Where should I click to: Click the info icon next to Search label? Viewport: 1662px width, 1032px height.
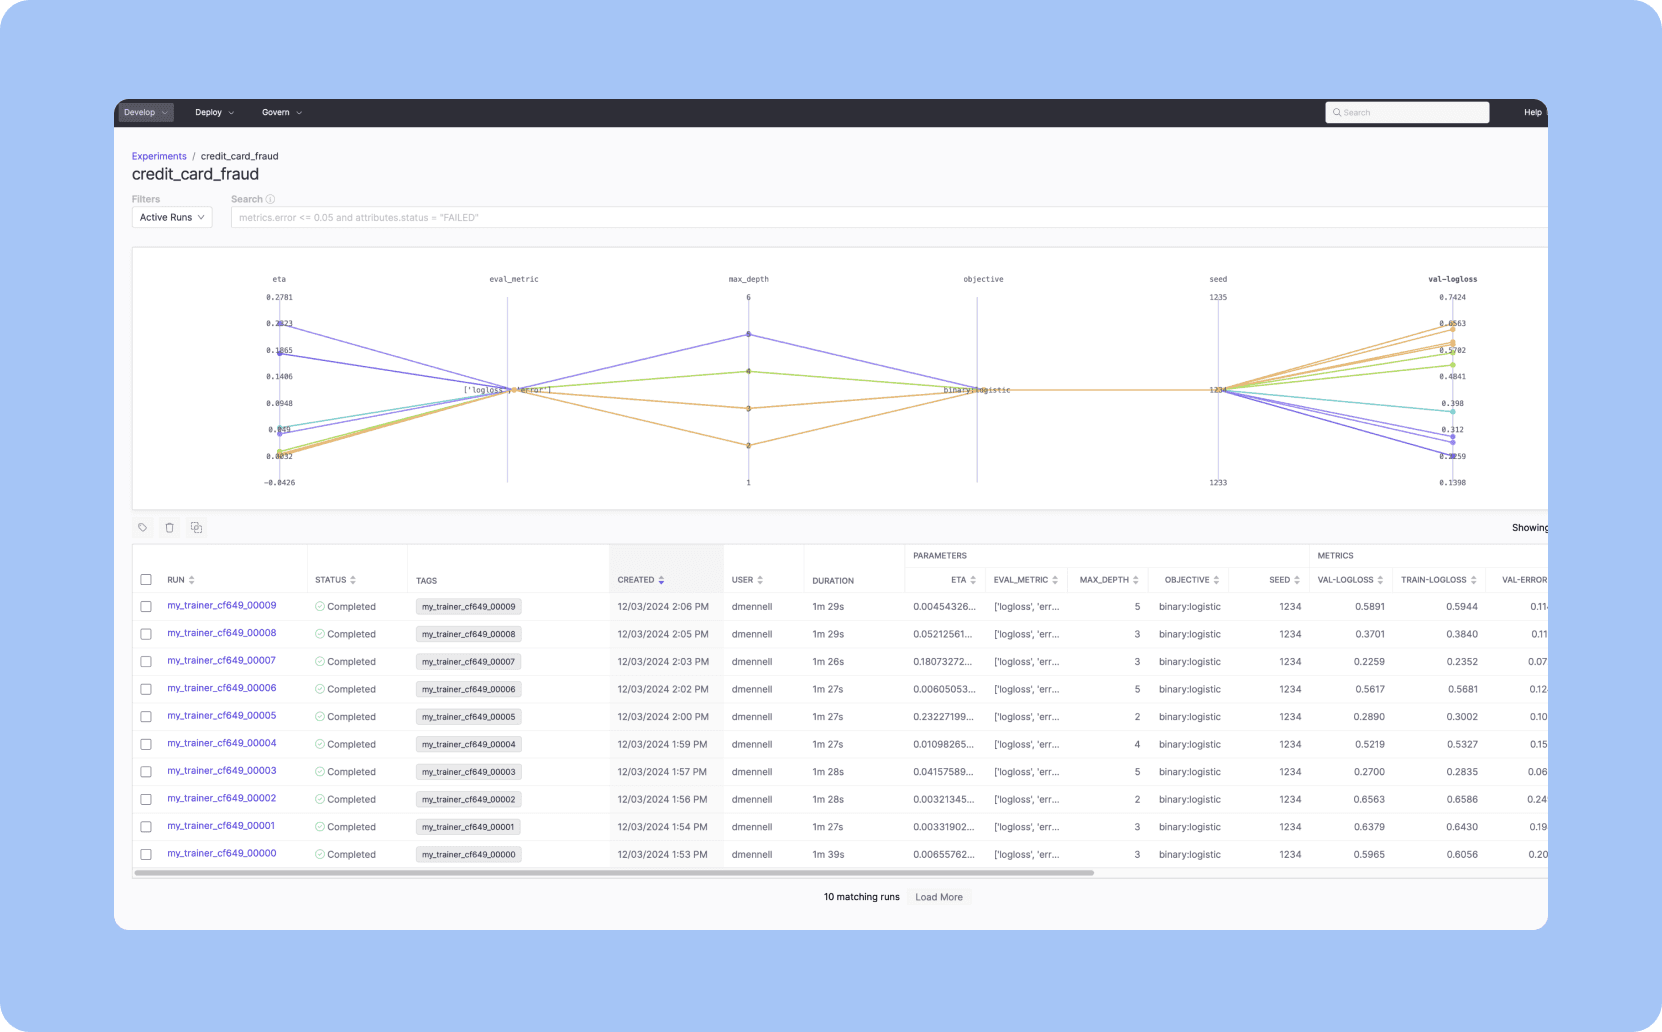coord(272,199)
